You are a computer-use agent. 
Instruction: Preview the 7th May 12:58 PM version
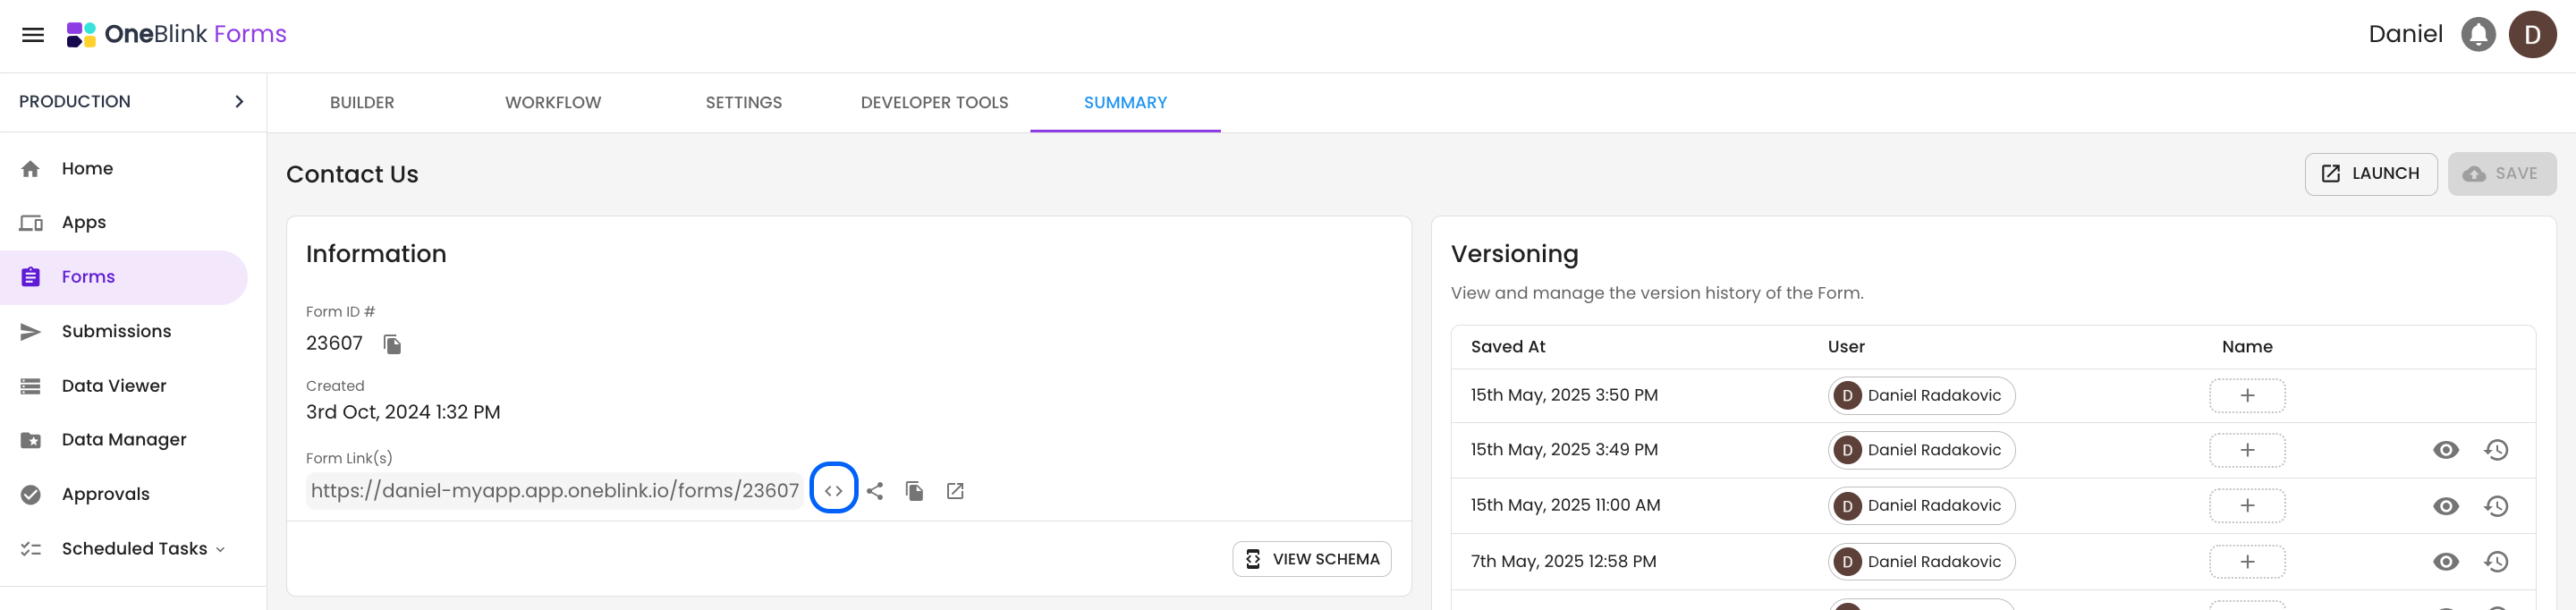pos(2446,562)
